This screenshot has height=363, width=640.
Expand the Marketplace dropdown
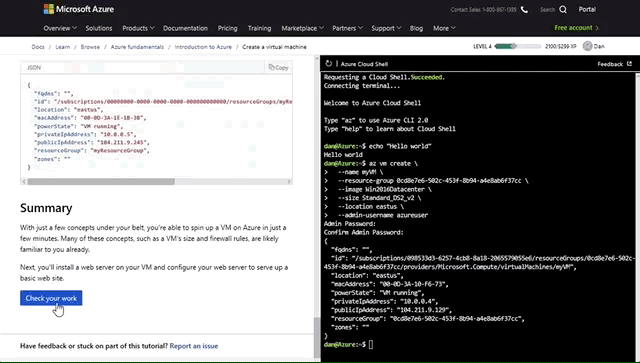coord(302,28)
